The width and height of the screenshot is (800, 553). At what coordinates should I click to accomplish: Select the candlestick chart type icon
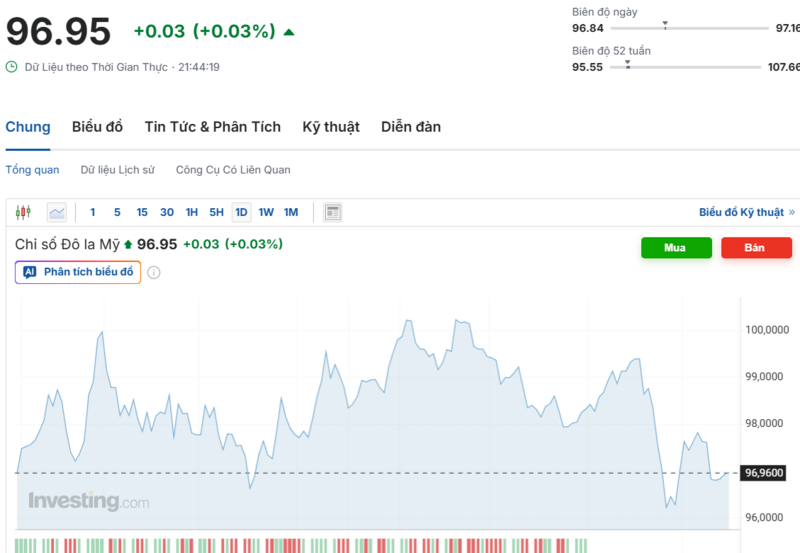coord(24,212)
